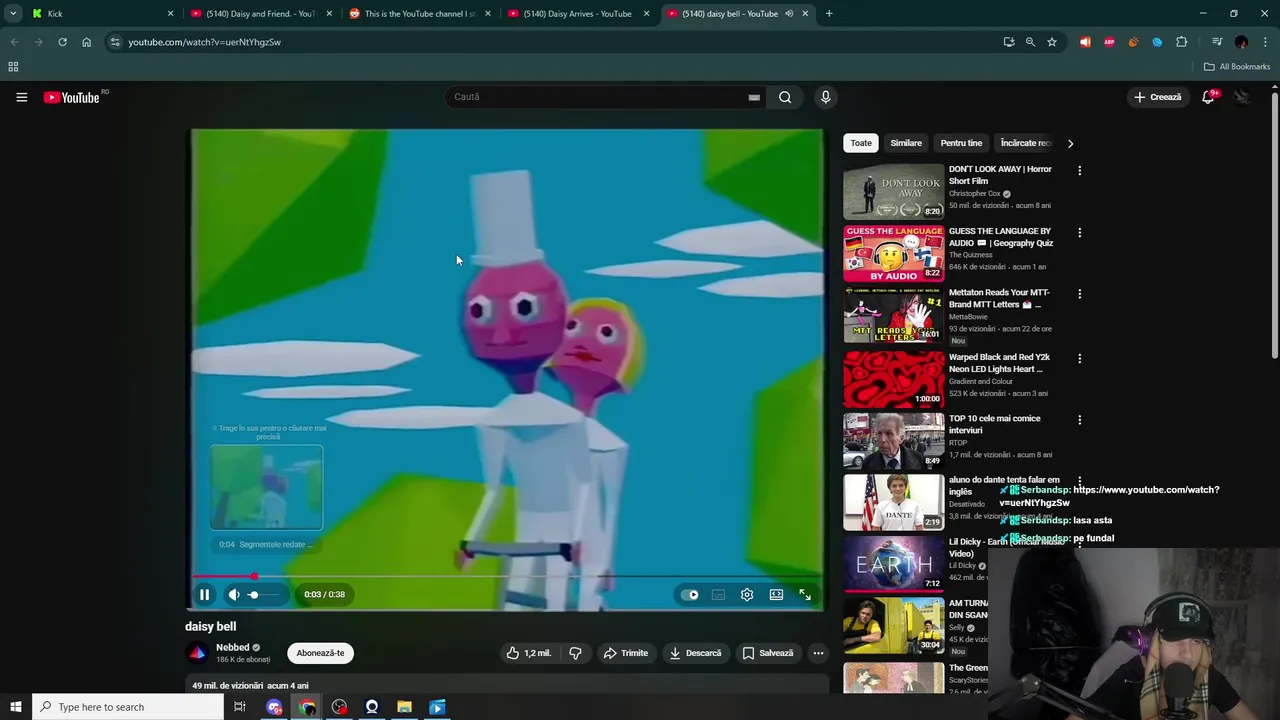1280x720 pixels.
Task: Go to the browser home page icon
Action: 86,42
